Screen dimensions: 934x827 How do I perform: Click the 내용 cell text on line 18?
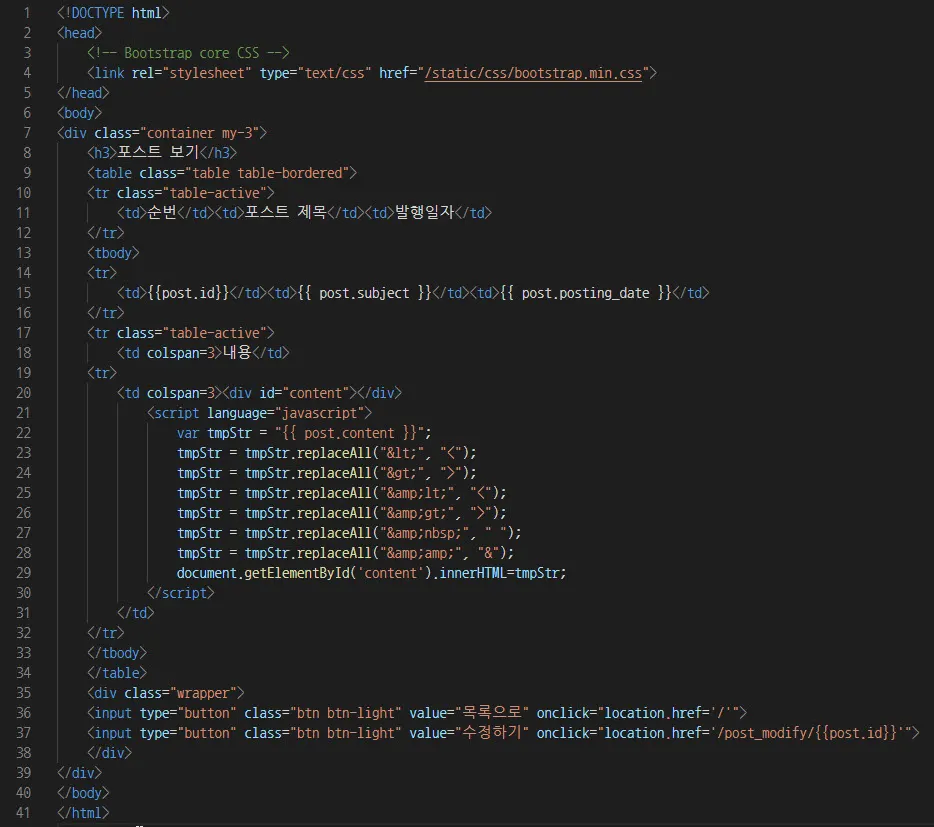point(239,353)
